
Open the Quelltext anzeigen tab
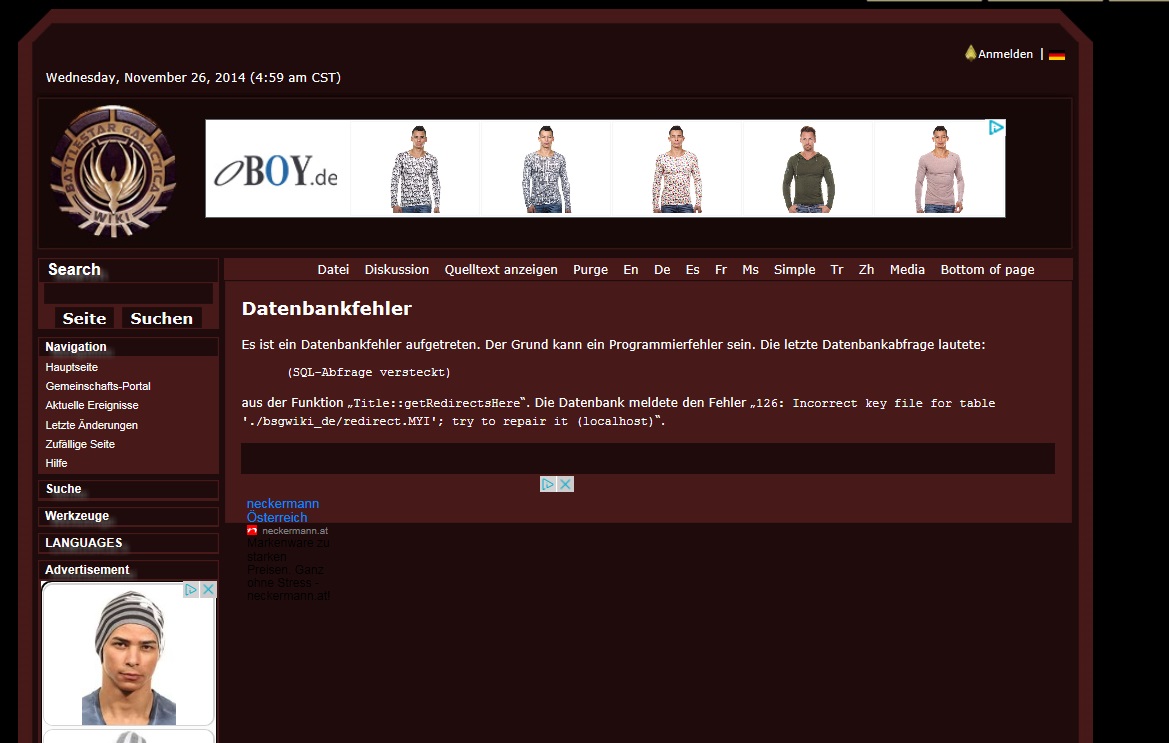pos(501,270)
